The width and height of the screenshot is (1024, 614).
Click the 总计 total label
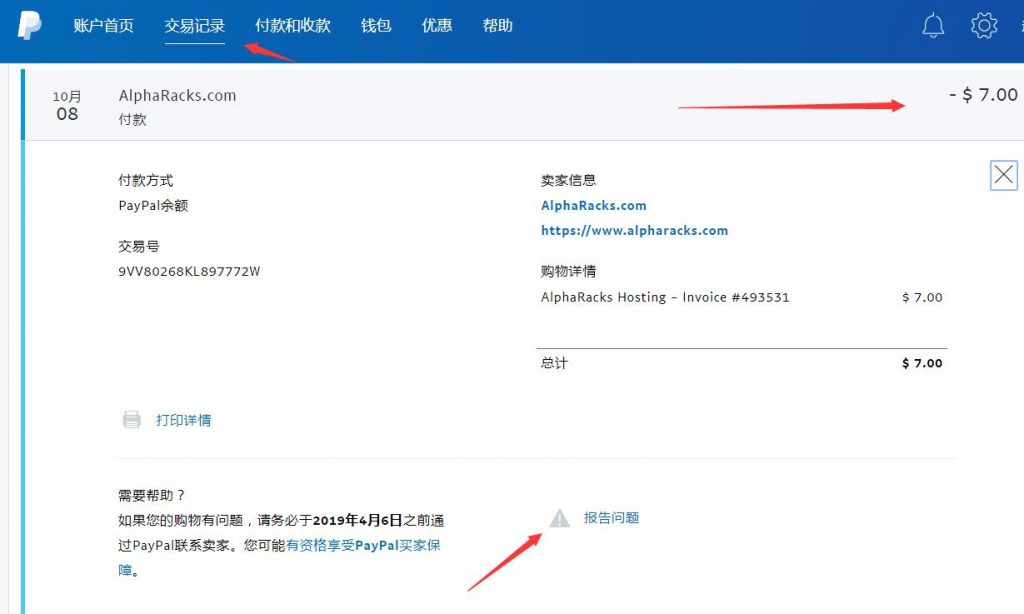(554, 363)
